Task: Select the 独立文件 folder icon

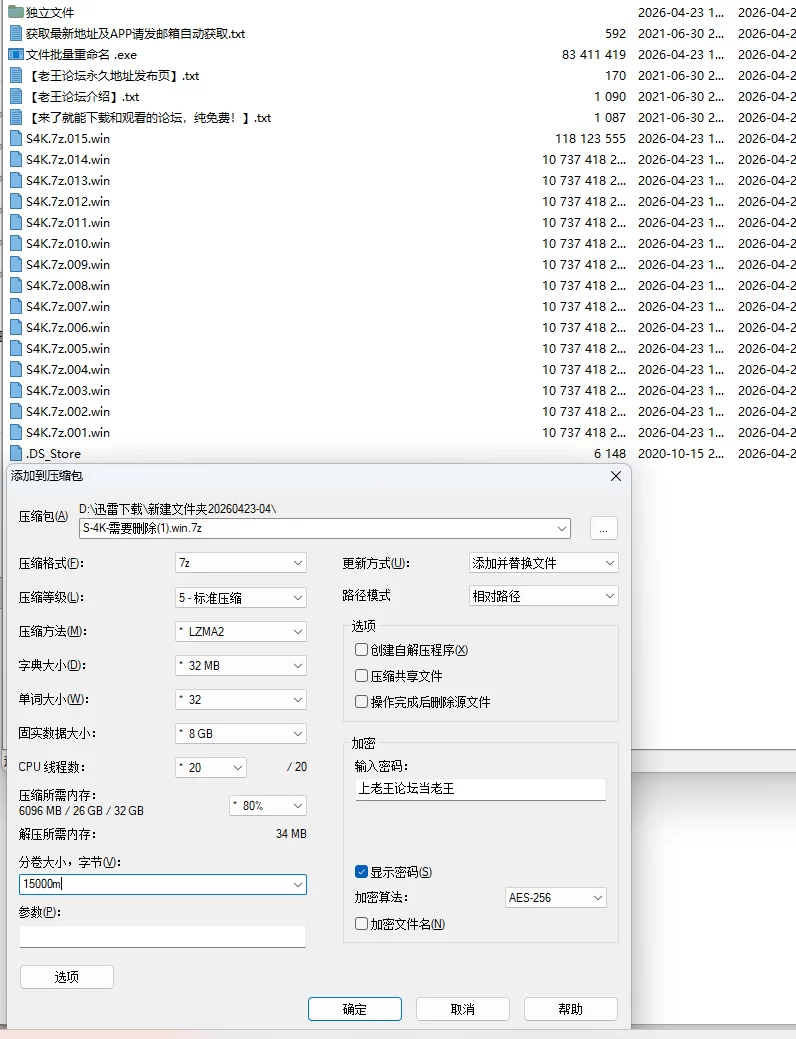Action: point(16,12)
